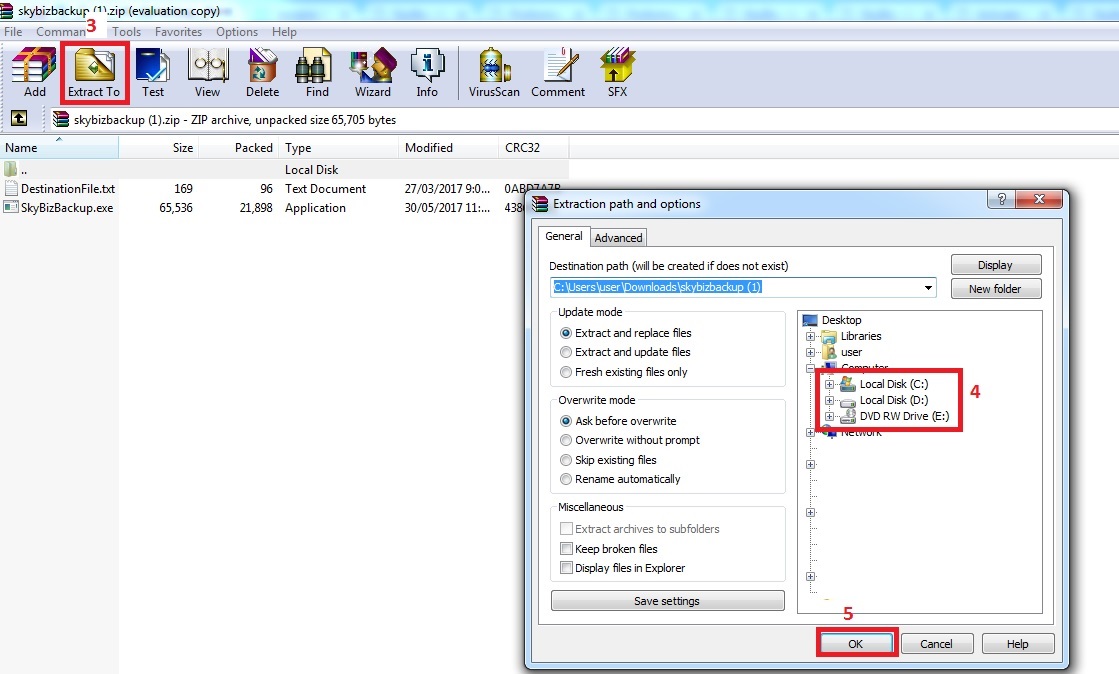Open the View tool in toolbar

pos(207,72)
